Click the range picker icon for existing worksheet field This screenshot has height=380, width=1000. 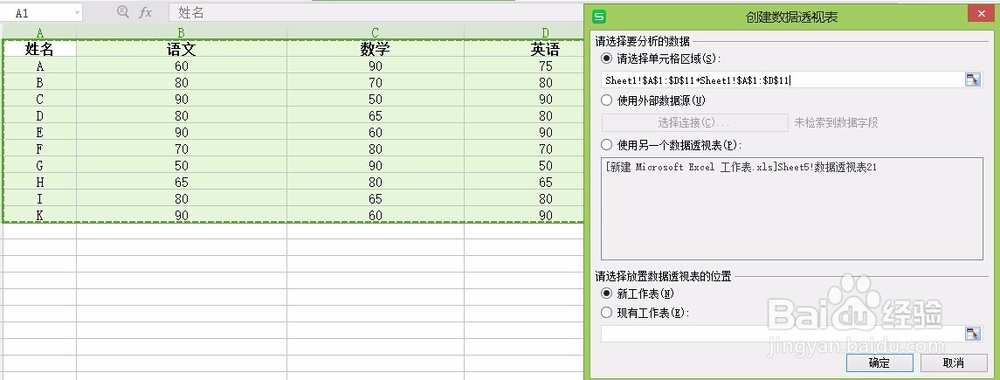point(973,333)
